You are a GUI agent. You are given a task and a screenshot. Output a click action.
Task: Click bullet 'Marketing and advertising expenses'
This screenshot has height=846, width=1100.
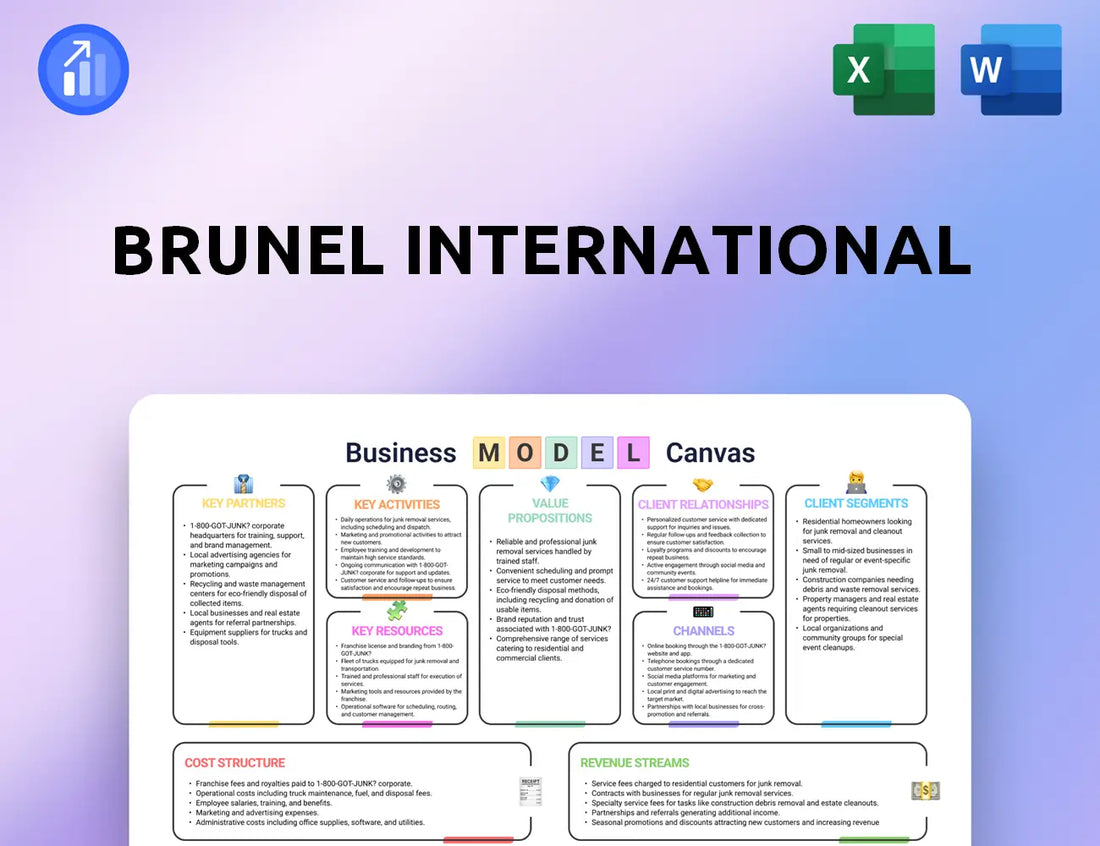point(255,812)
